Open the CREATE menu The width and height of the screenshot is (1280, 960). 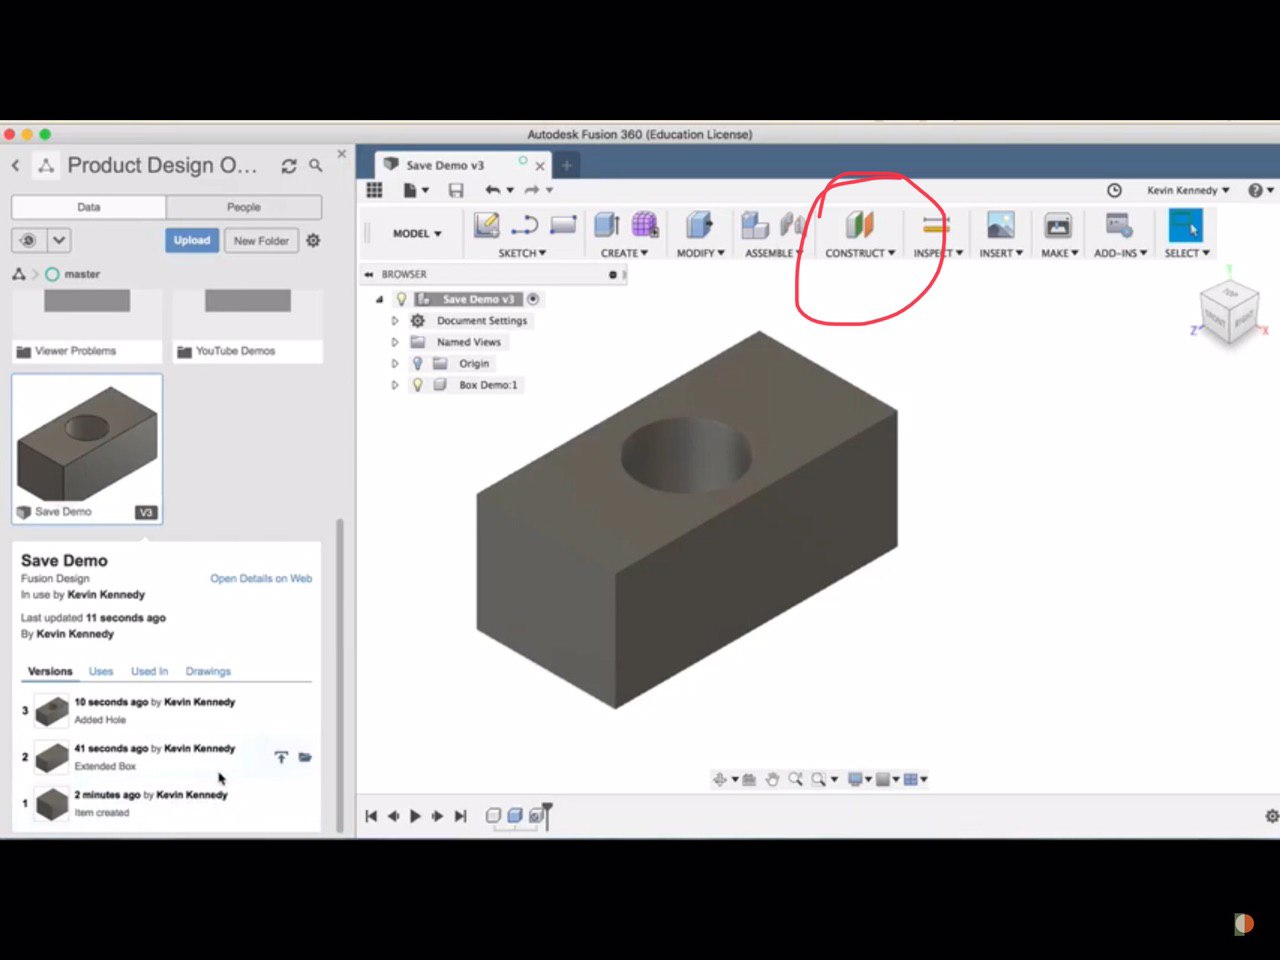coord(624,253)
